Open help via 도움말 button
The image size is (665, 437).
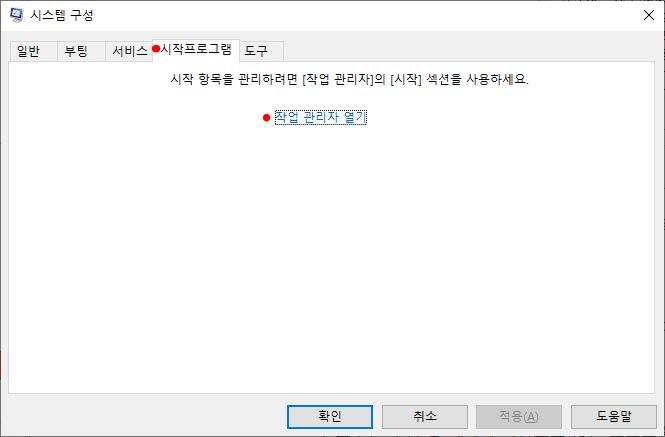click(x=614, y=417)
